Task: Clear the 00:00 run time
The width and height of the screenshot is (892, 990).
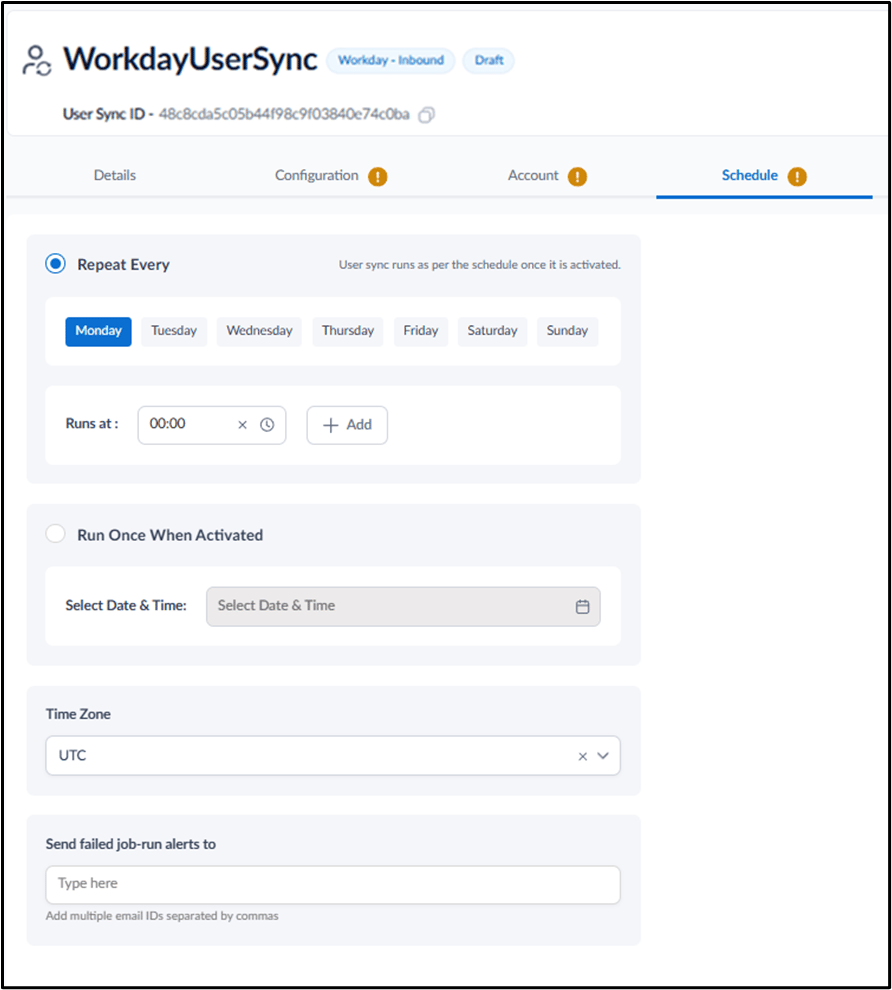Action: (x=242, y=425)
